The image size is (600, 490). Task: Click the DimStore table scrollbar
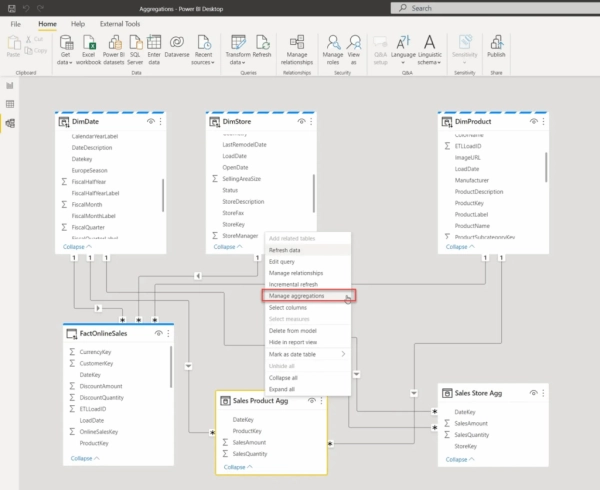click(x=316, y=192)
